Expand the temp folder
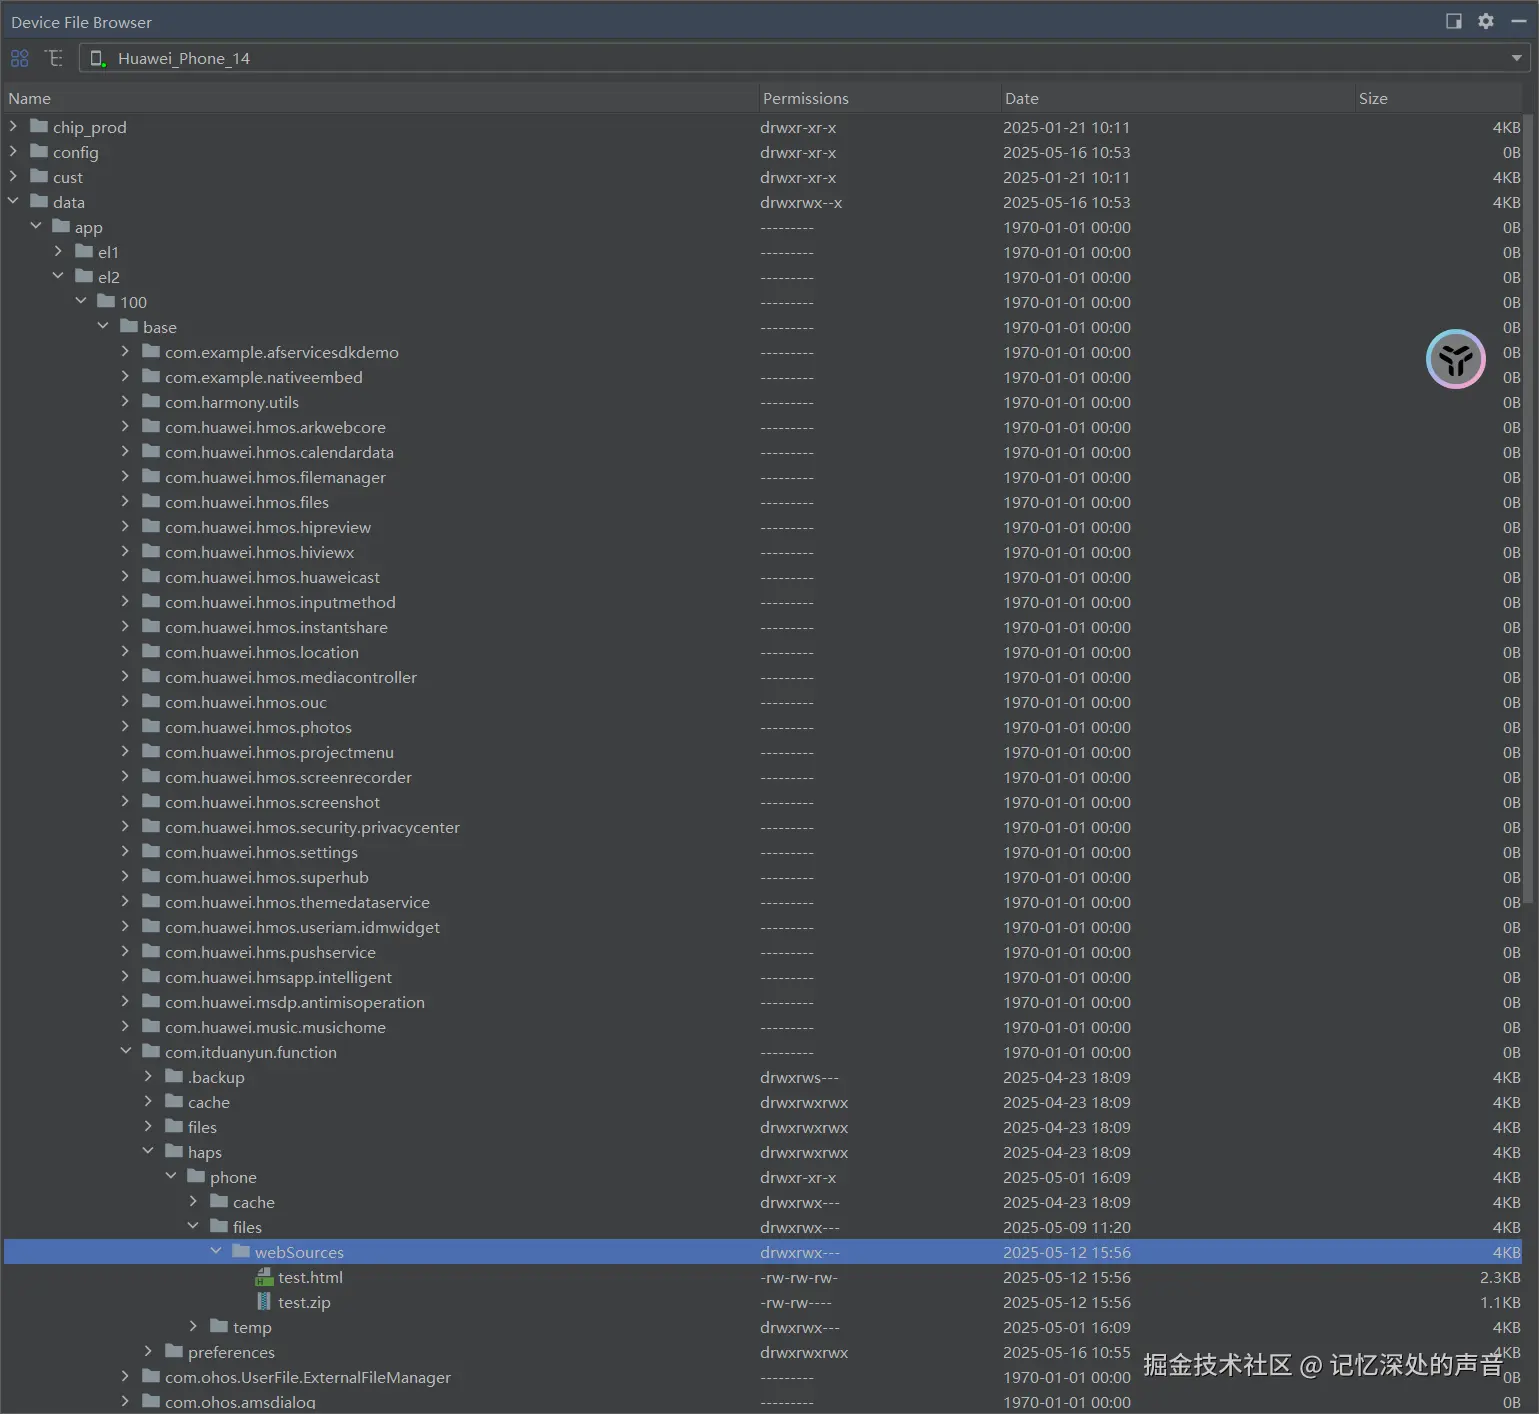The height and width of the screenshot is (1414, 1539). coord(193,1326)
